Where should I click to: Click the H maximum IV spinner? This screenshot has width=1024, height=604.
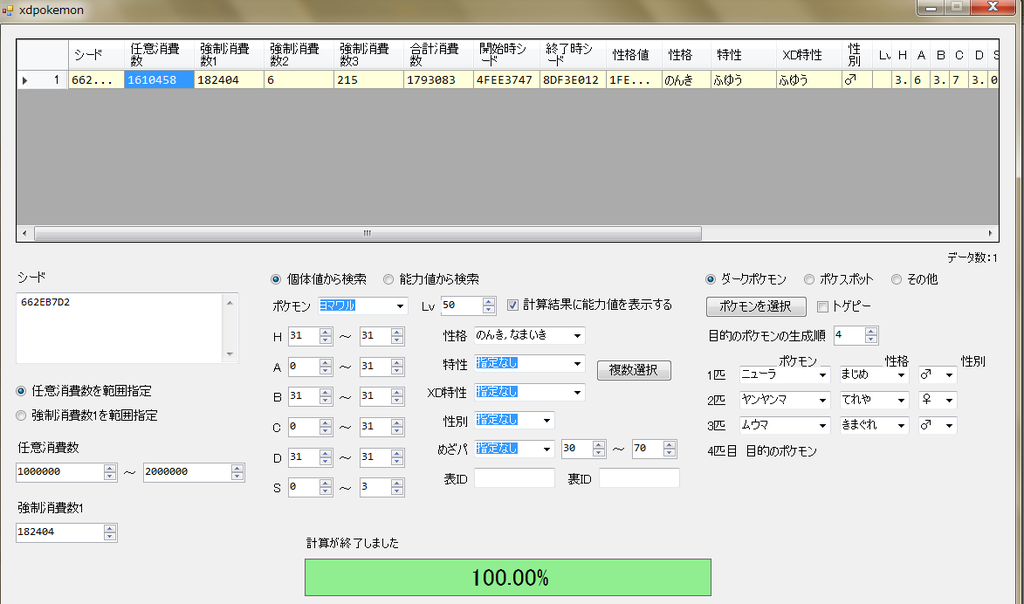(382, 336)
